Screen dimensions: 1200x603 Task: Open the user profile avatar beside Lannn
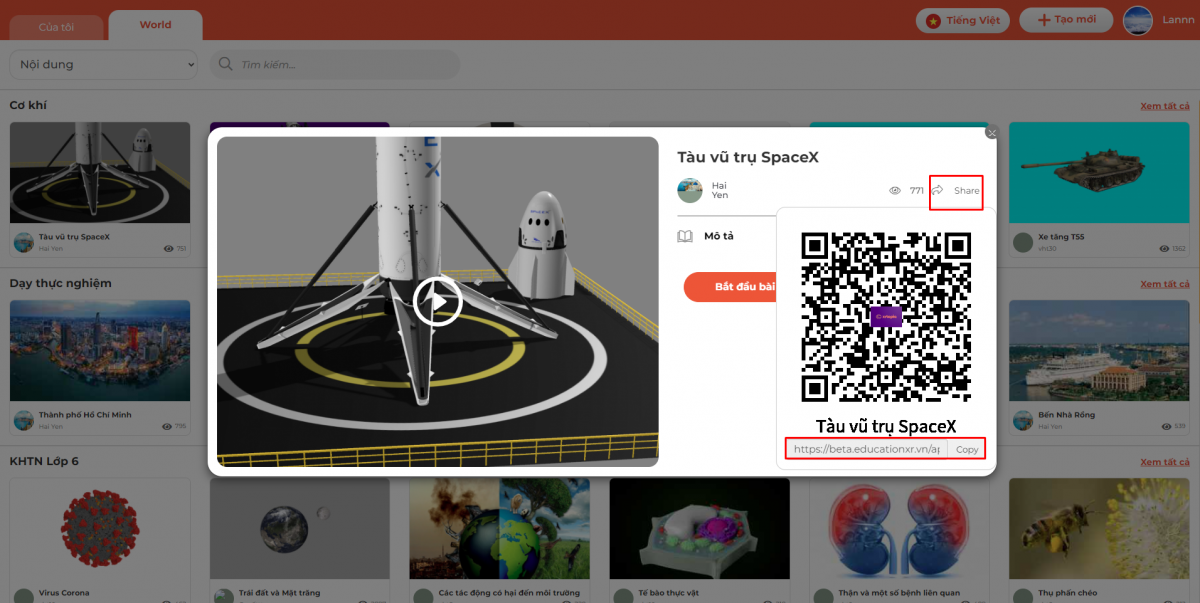(1138, 20)
